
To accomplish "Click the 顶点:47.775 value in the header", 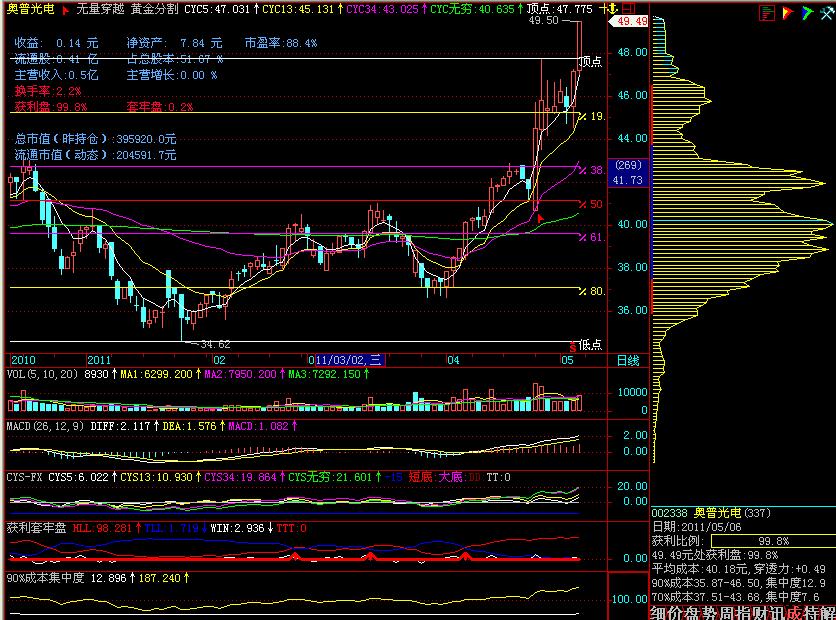I will point(560,9).
